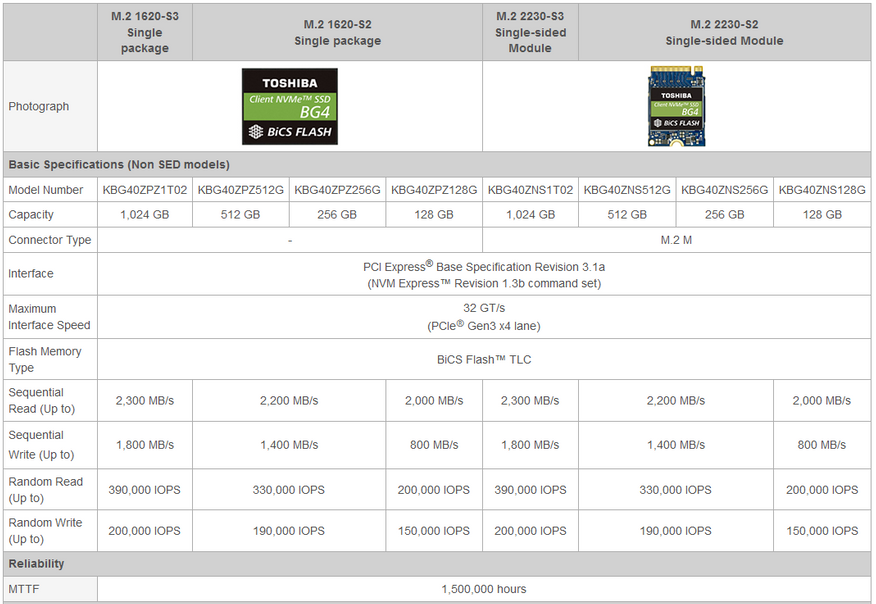Viewport: 876px width, 604px height.
Task: Click the M.2 2230 module photo
Action: pos(677,106)
